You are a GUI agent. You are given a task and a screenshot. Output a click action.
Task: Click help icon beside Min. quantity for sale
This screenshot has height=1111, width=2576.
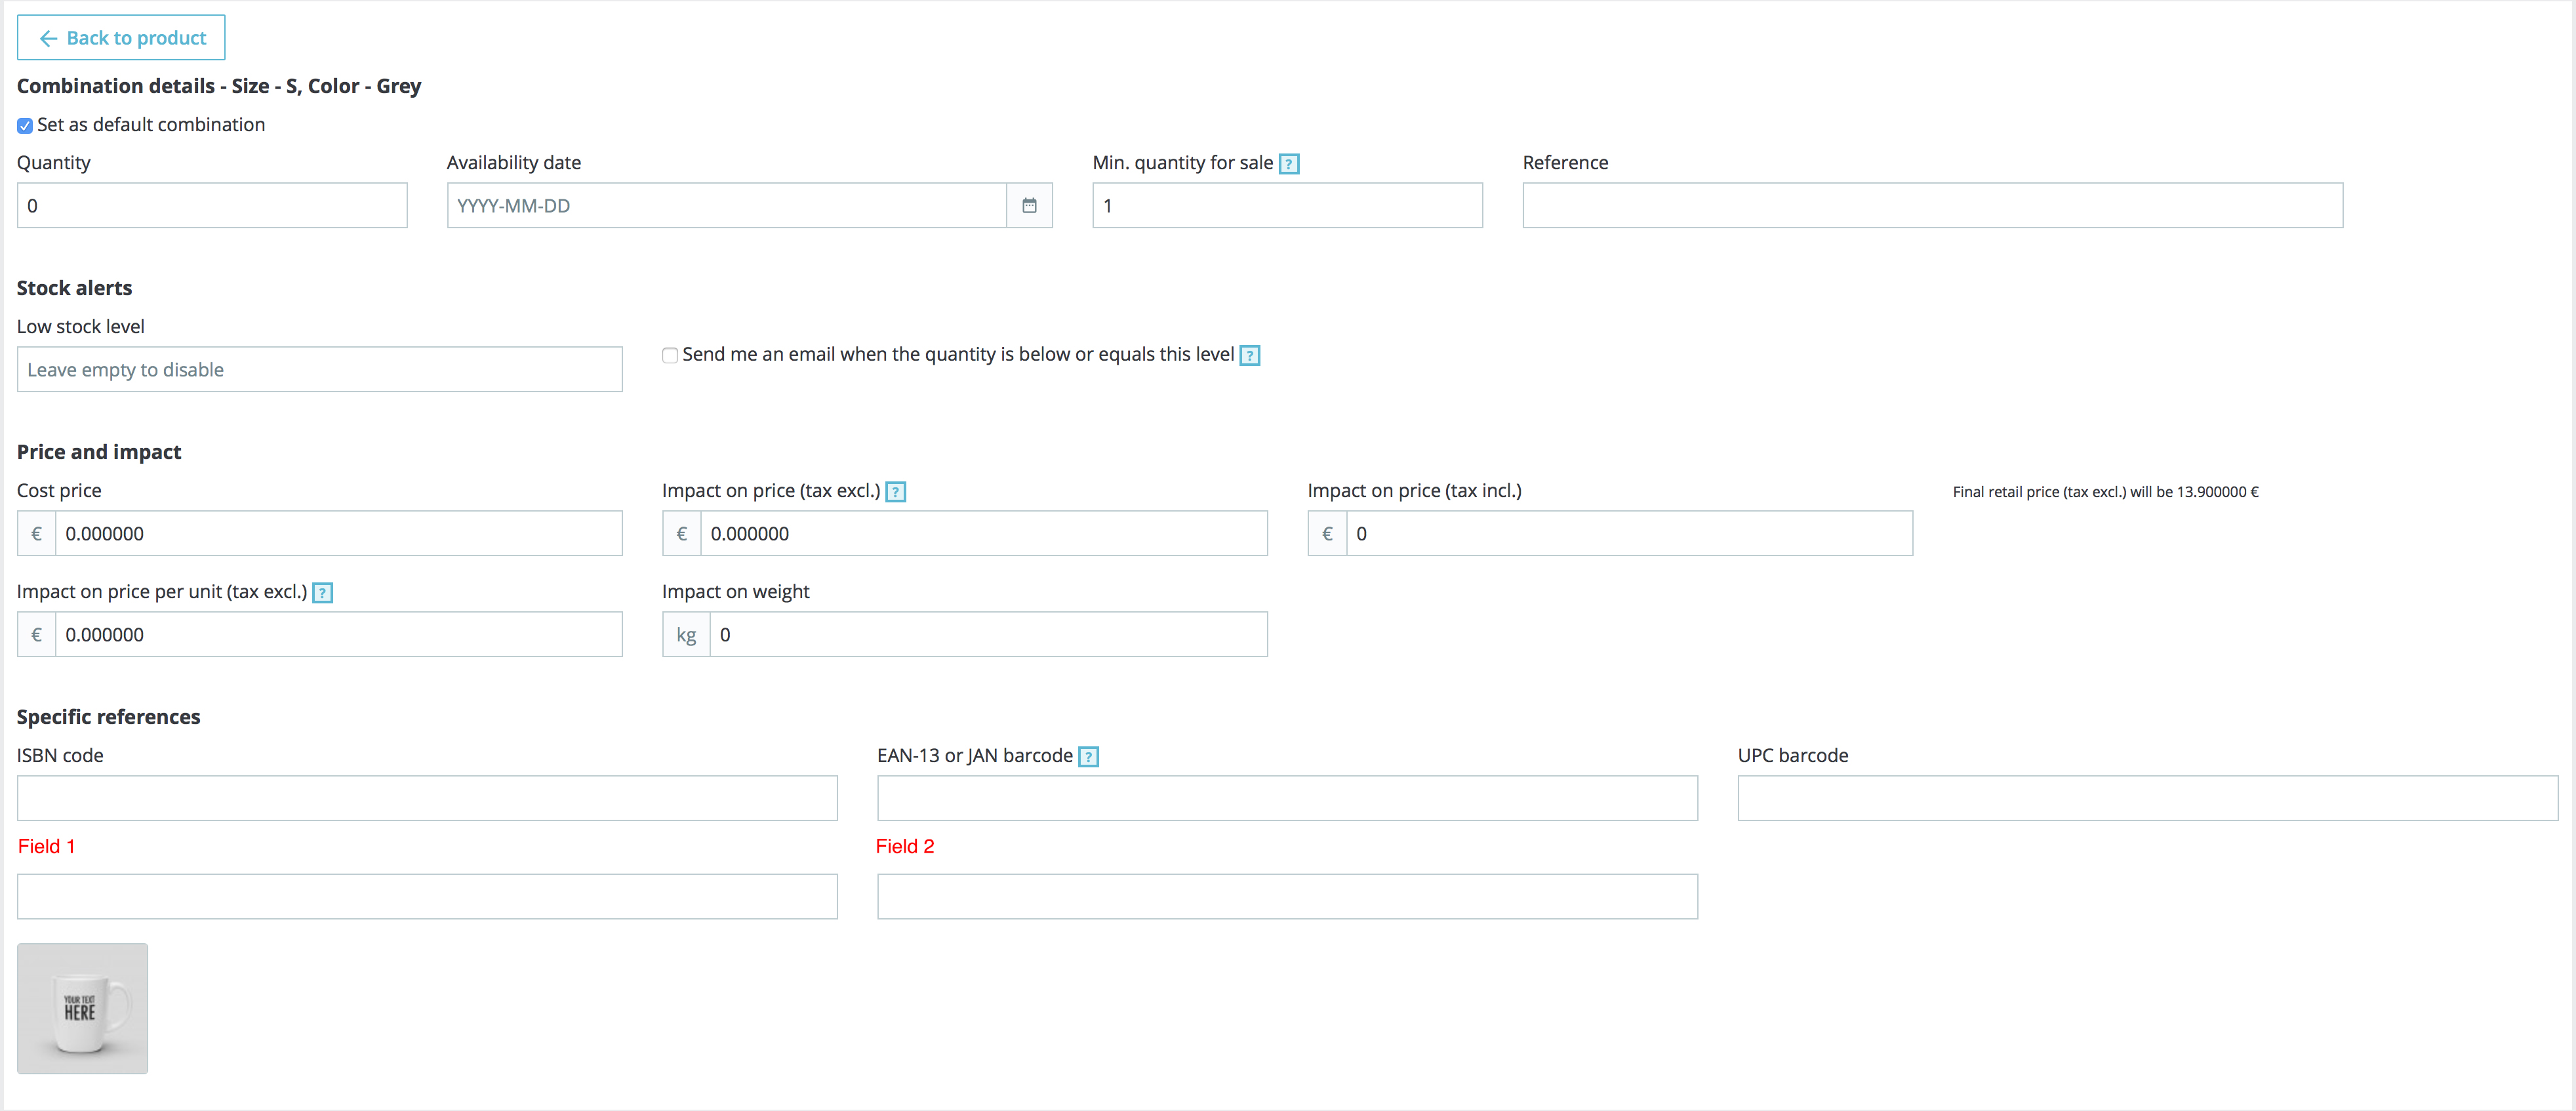1289,163
